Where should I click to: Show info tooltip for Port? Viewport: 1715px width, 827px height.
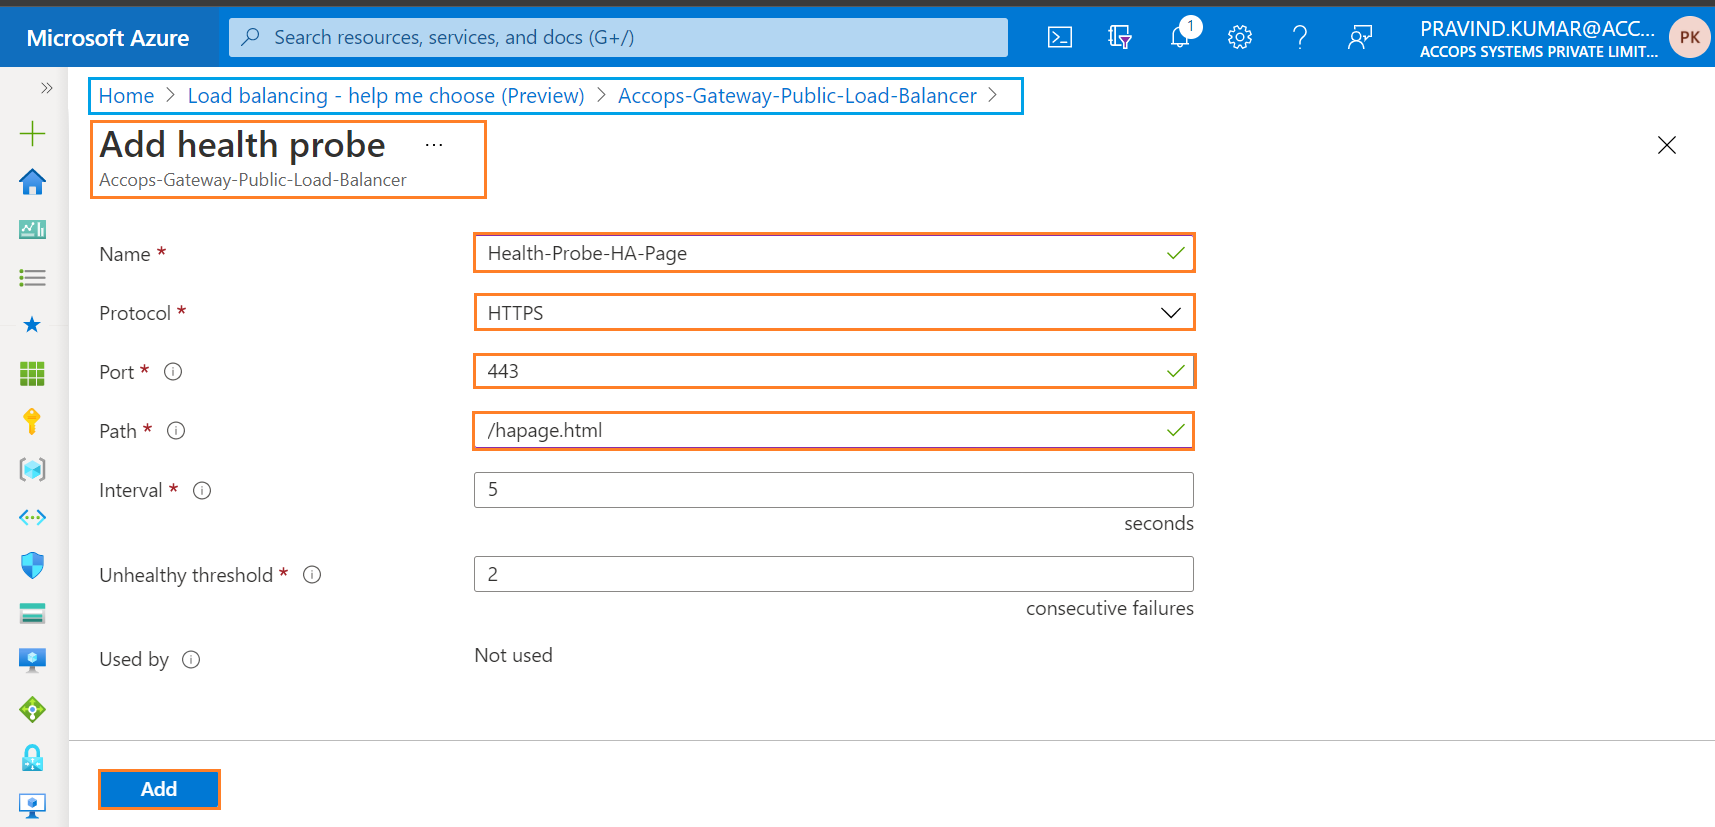tap(173, 372)
